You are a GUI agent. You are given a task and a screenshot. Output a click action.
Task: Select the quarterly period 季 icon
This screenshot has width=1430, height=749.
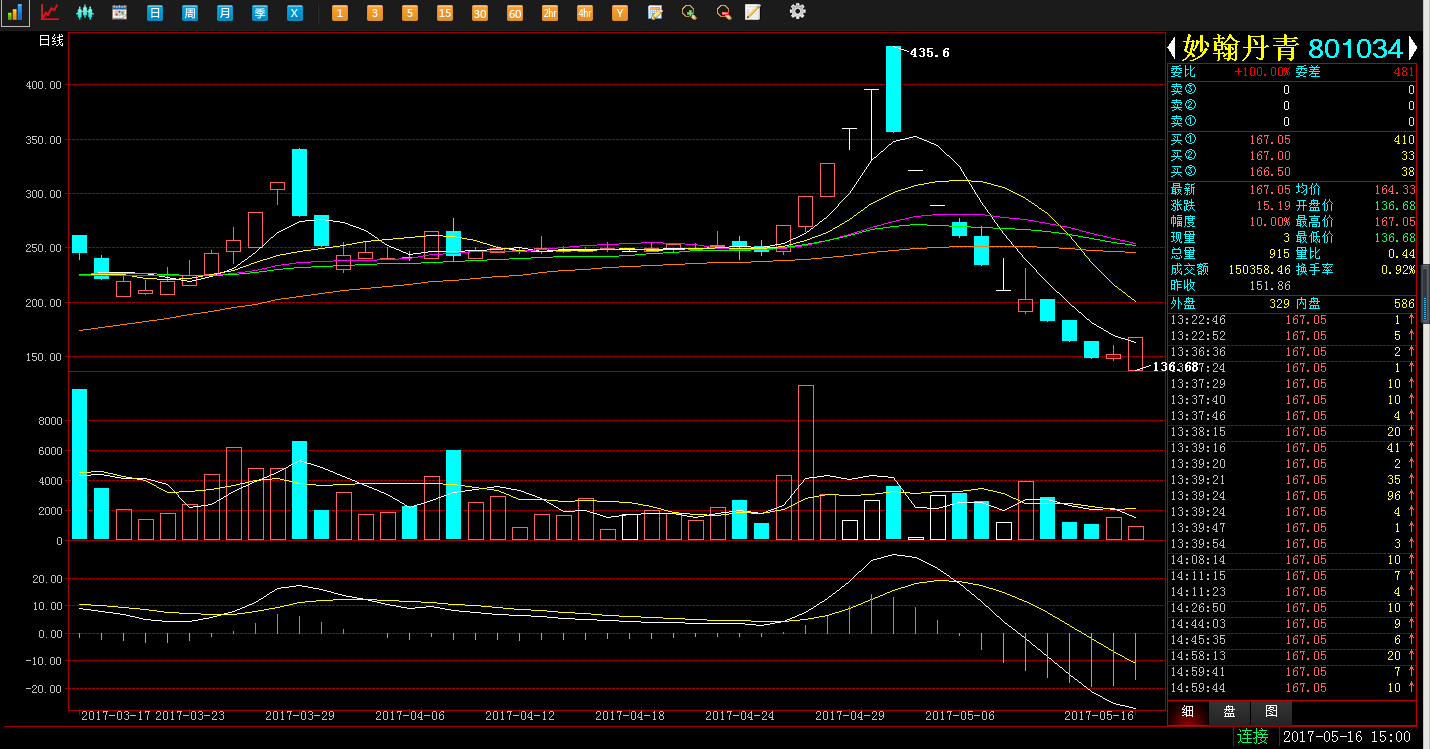click(x=259, y=13)
